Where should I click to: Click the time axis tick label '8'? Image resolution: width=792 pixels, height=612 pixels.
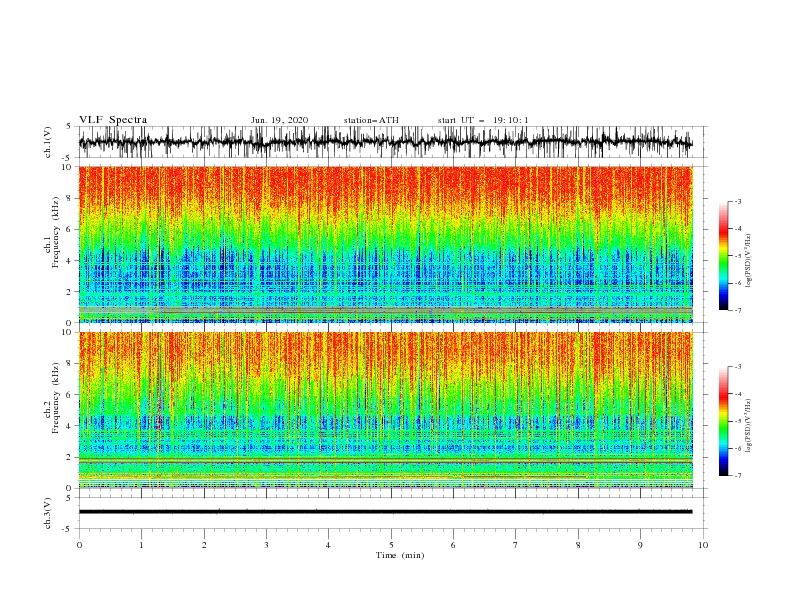point(578,545)
